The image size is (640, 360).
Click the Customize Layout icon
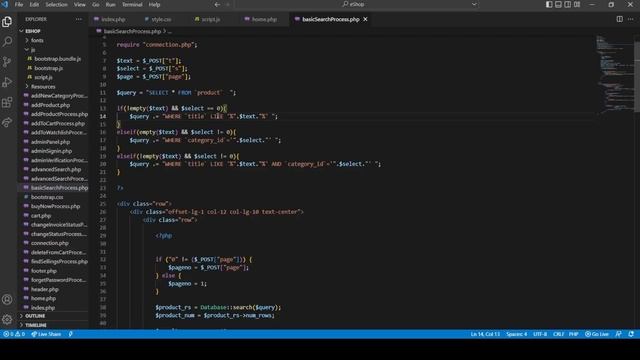point(577,4)
